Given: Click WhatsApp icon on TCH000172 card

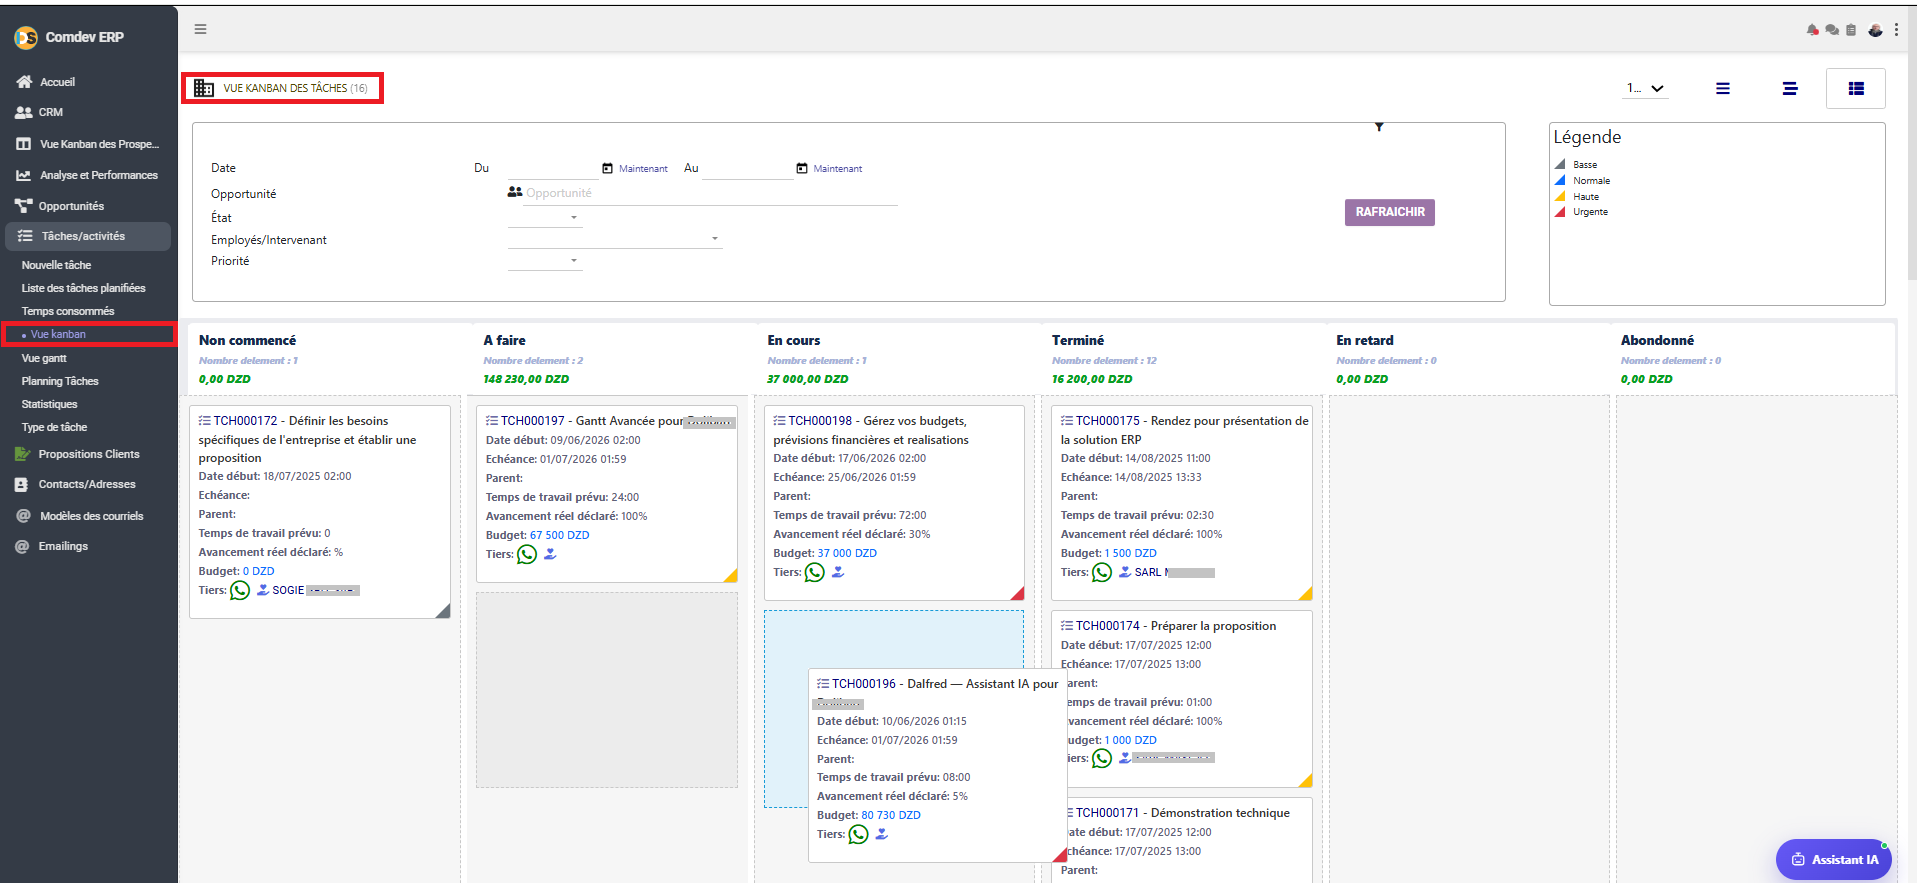Looking at the screenshot, I should point(240,590).
